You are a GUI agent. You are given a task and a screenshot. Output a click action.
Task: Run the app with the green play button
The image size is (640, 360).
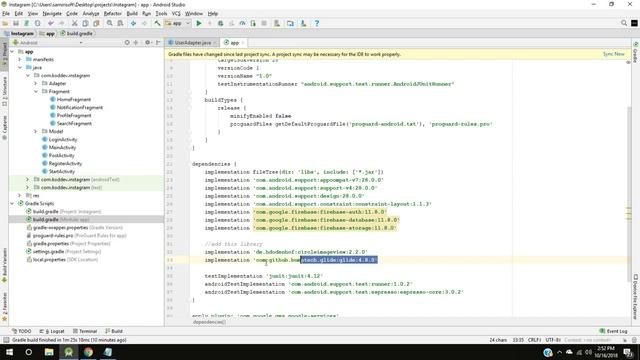point(199,23)
